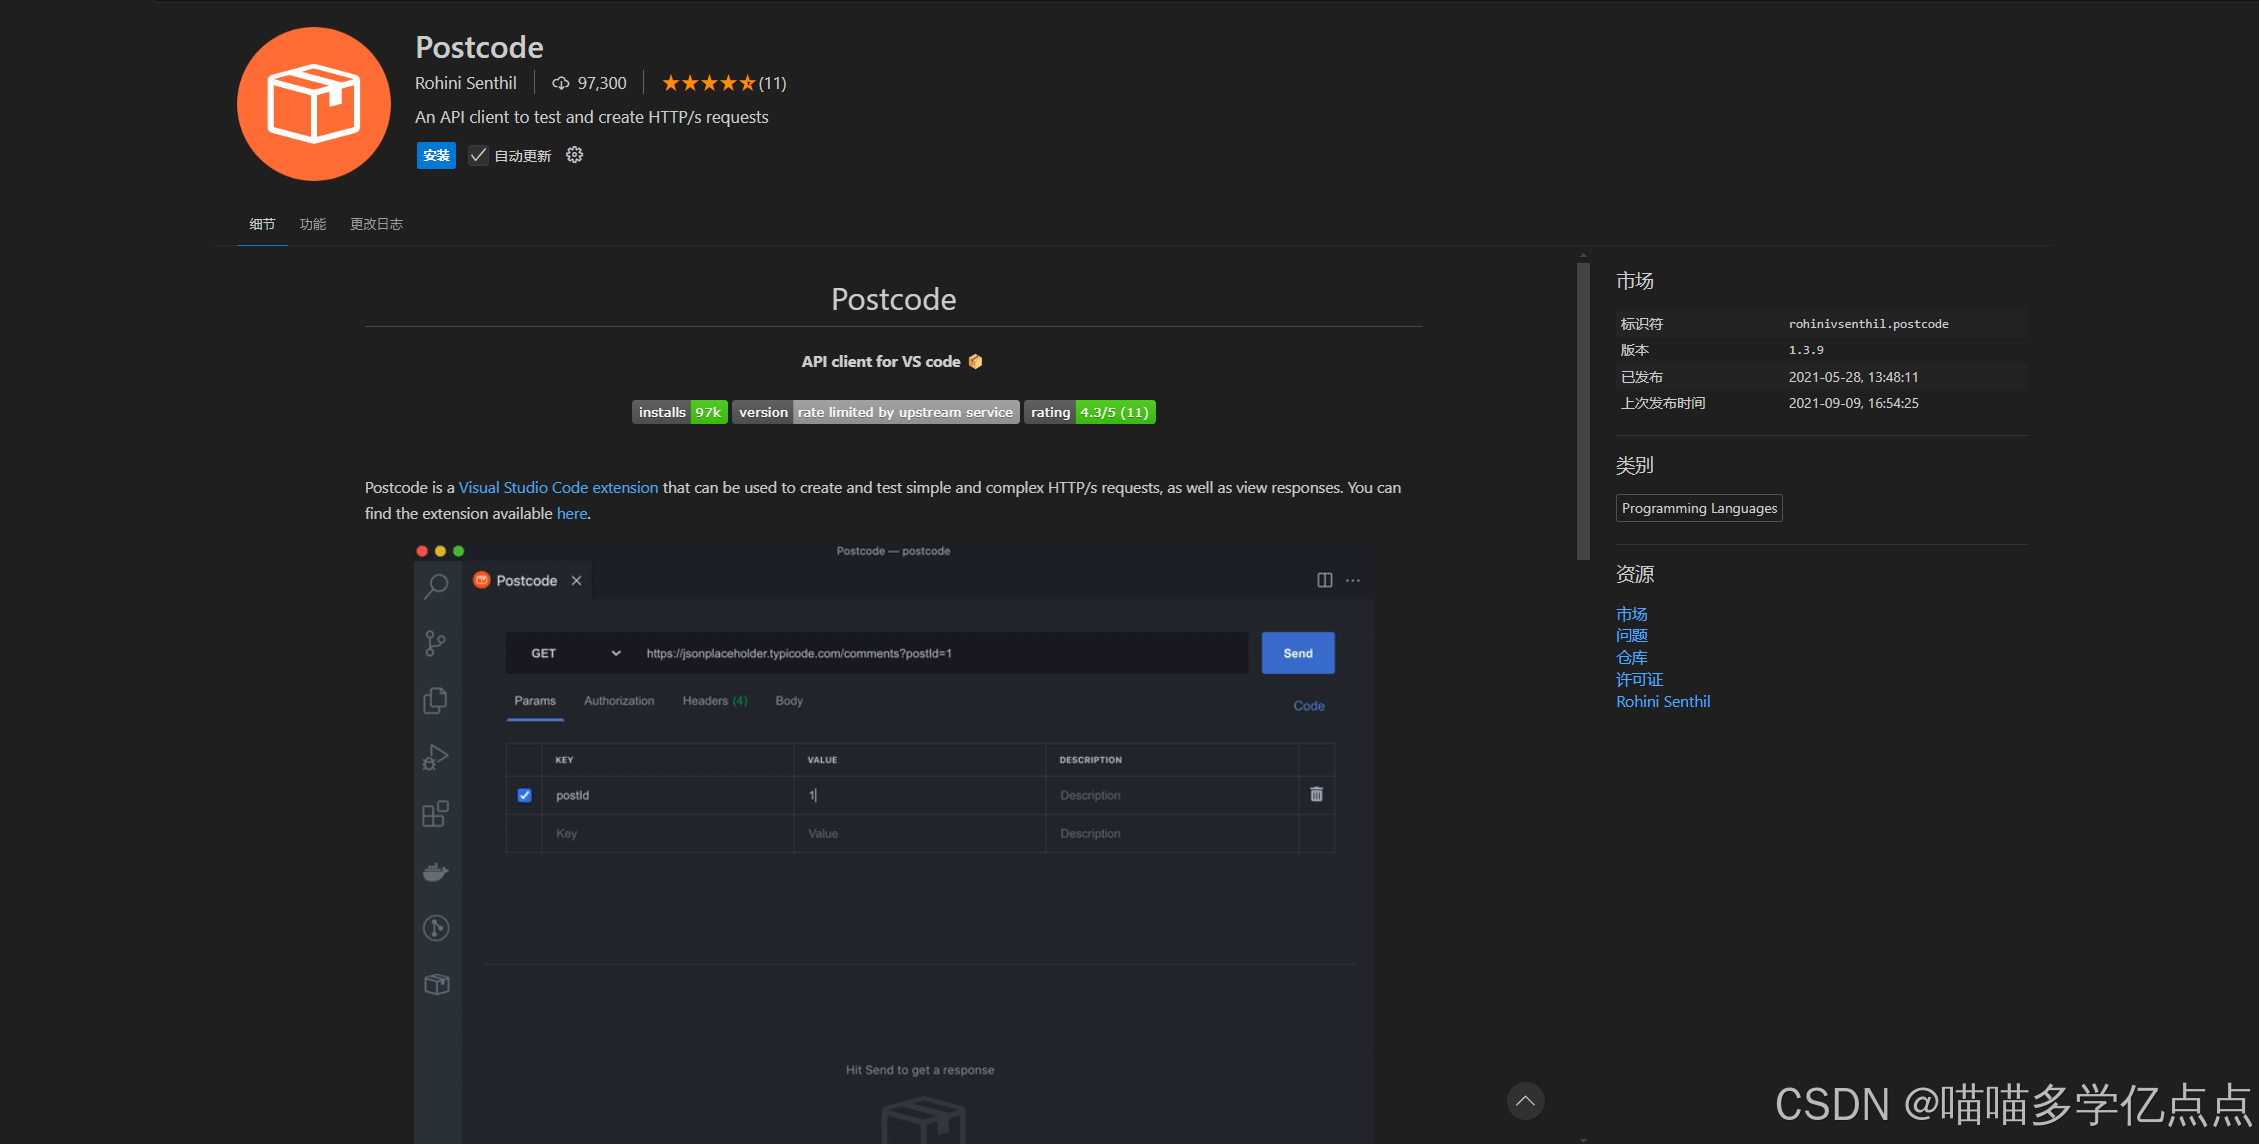The height and width of the screenshot is (1144, 2259).
Task: Open the extension settings gear icon
Action: (574, 155)
